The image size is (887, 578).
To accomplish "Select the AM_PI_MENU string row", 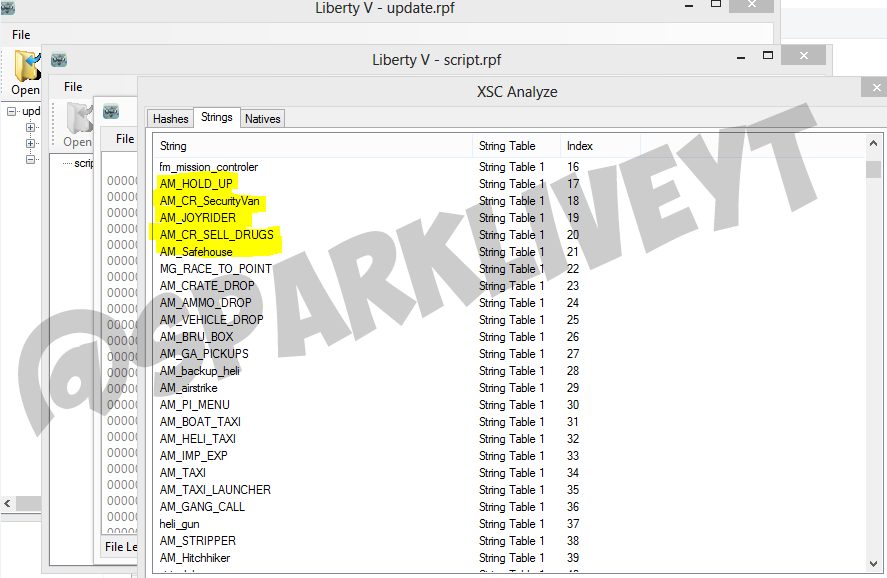I will click(x=509, y=404).
